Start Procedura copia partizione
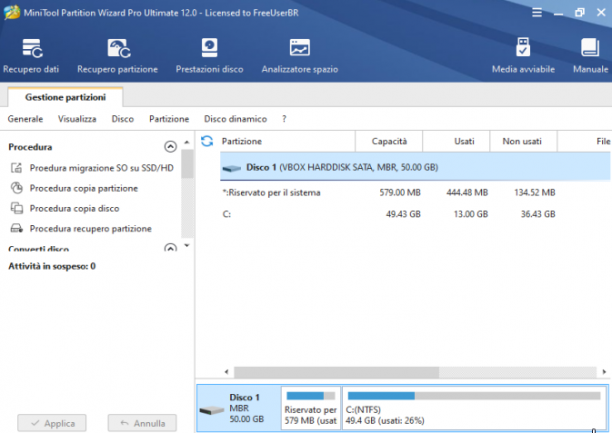612x433 pixels. 84,188
